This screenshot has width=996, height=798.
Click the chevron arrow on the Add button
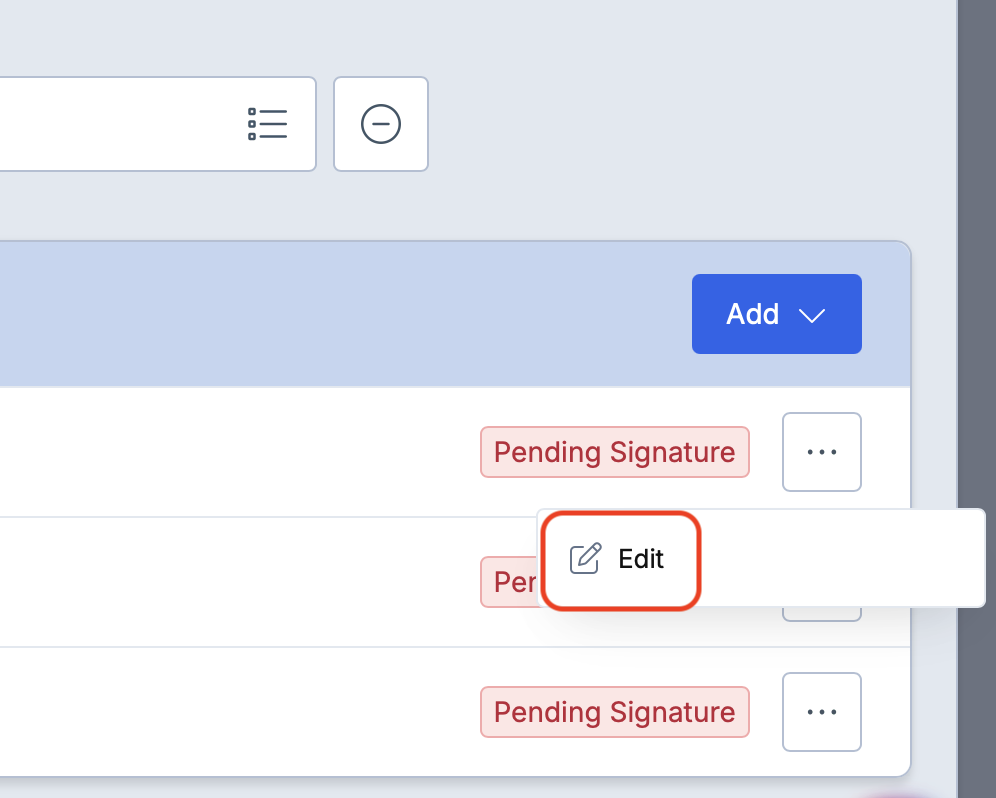tap(812, 315)
